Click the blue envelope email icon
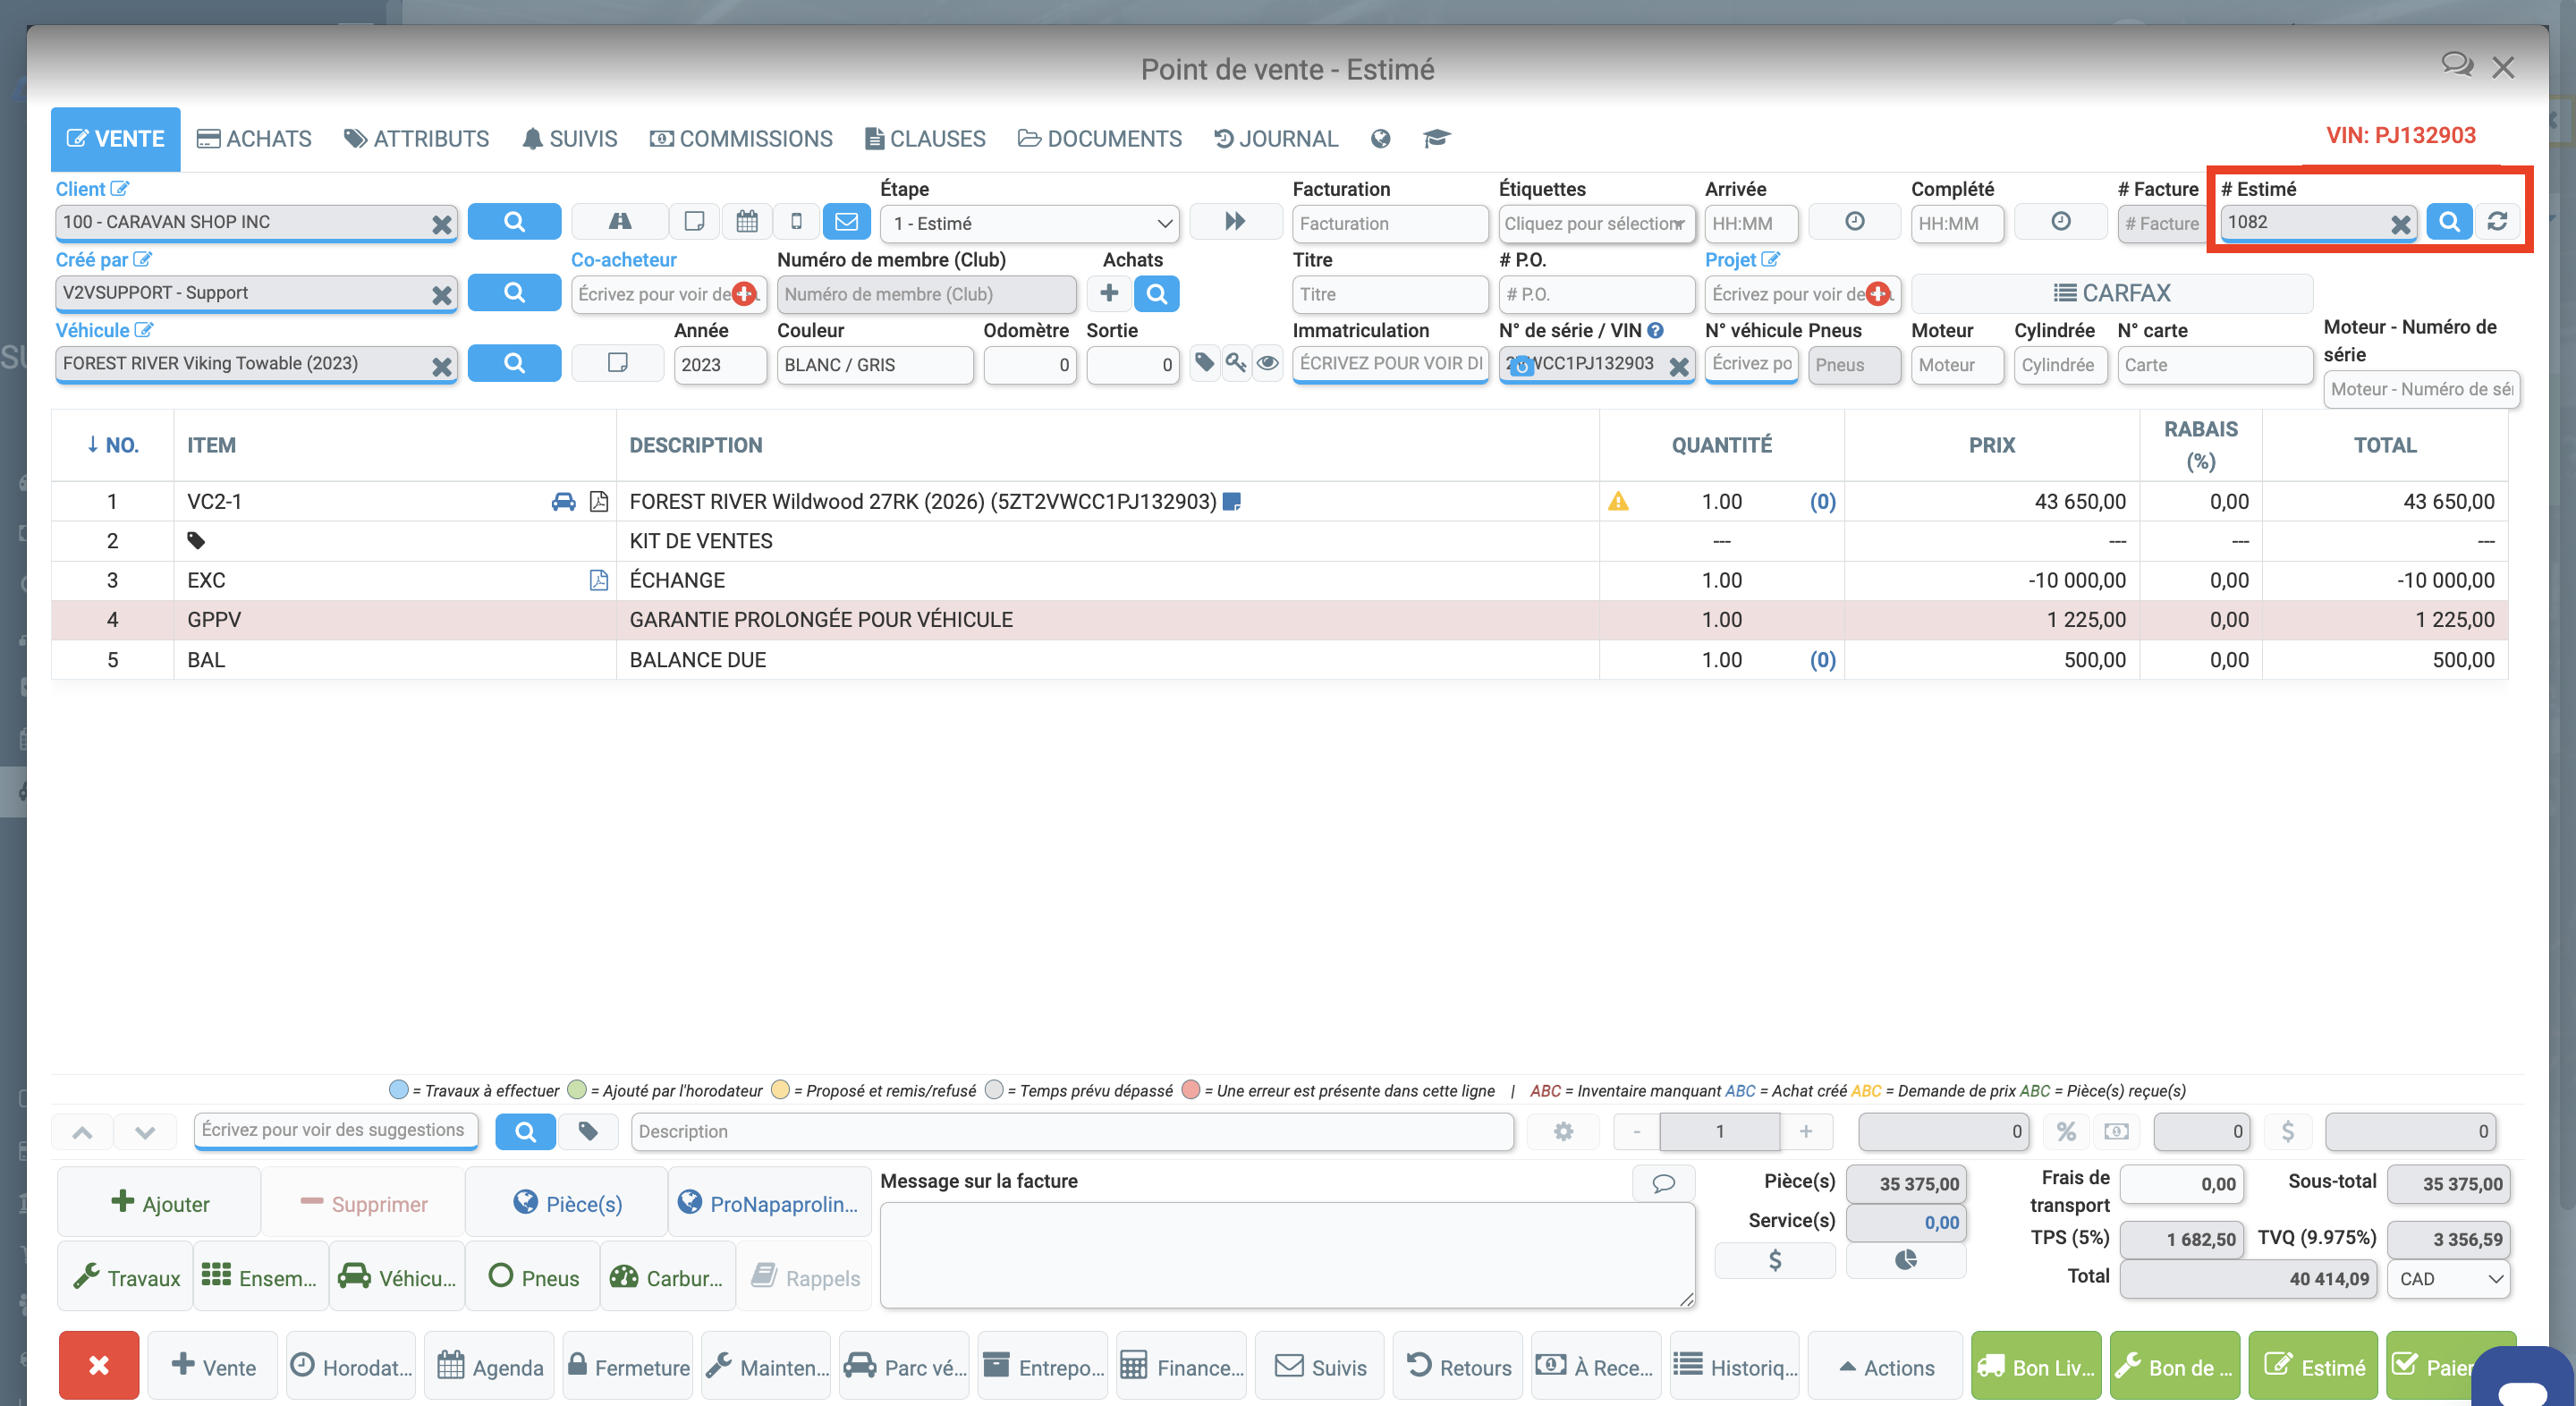 point(846,222)
